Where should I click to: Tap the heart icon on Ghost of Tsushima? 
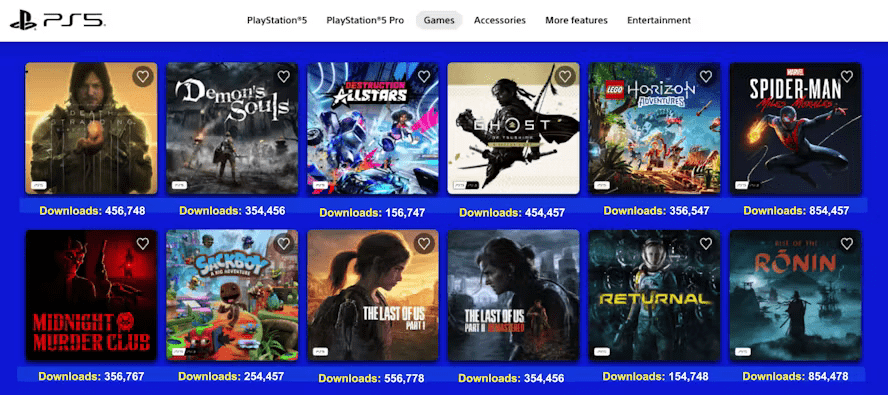point(565,77)
